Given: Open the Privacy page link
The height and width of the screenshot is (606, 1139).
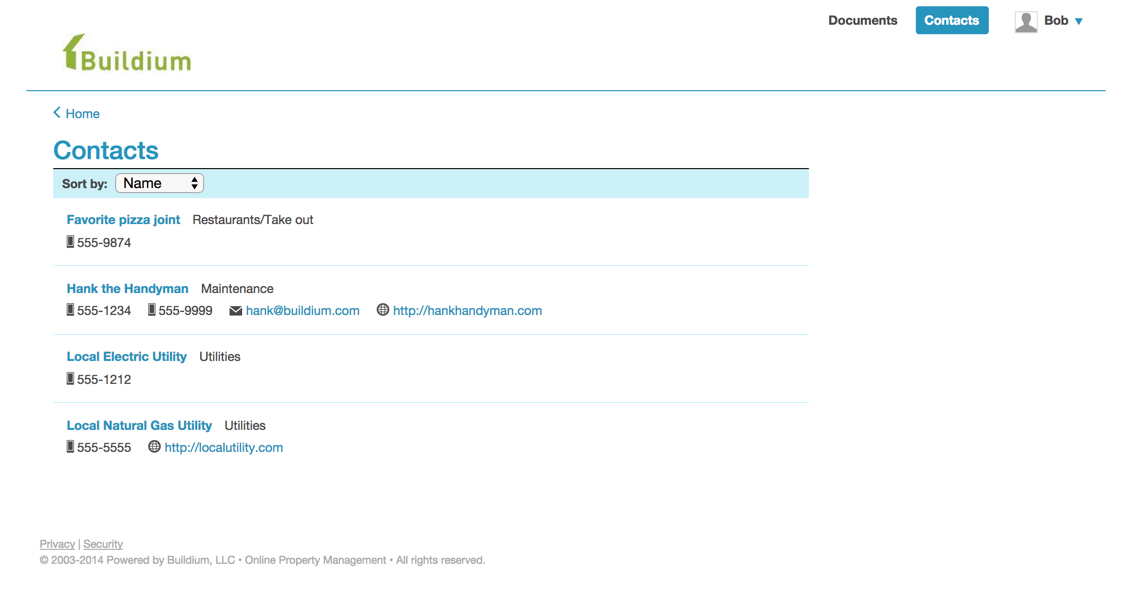Looking at the screenshot, I should tap(57, 543).
